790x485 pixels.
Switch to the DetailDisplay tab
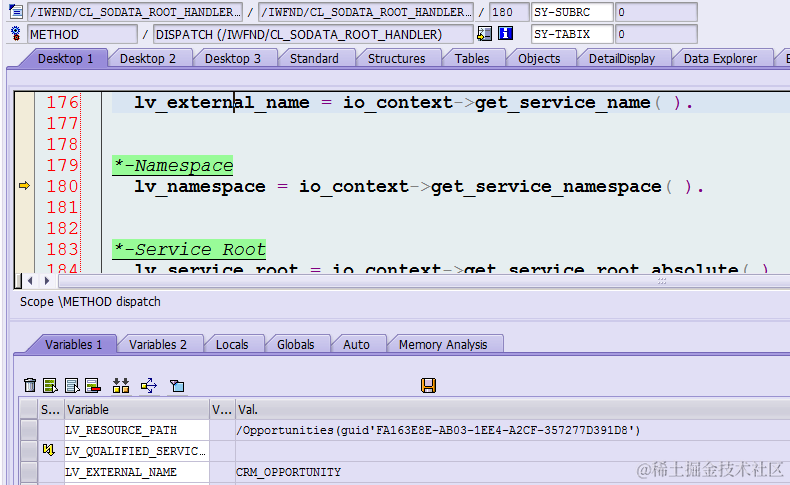click(x=622, y=58)
